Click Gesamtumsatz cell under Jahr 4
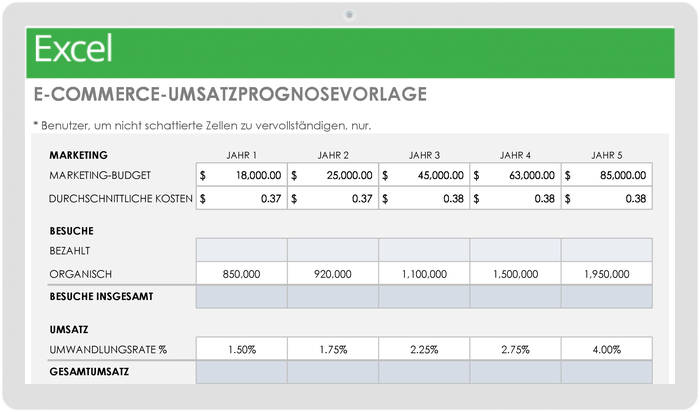Viewport: 700px width, 412px height. [x=515, y=372]
